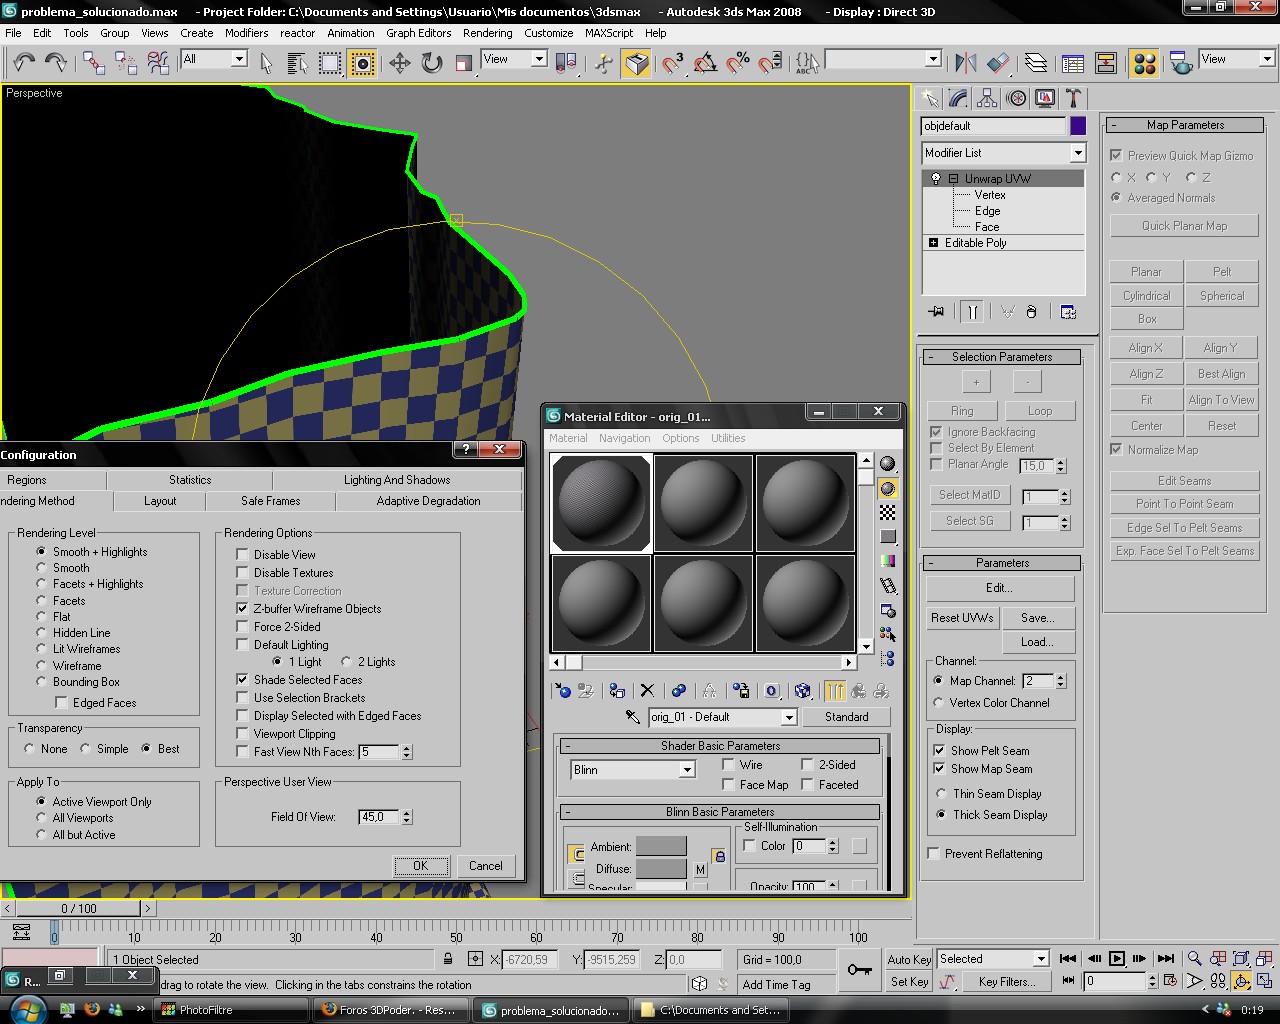
Task: Collapse the Unwrap UVW sub-object tree
Action: (x=953, y=179)
